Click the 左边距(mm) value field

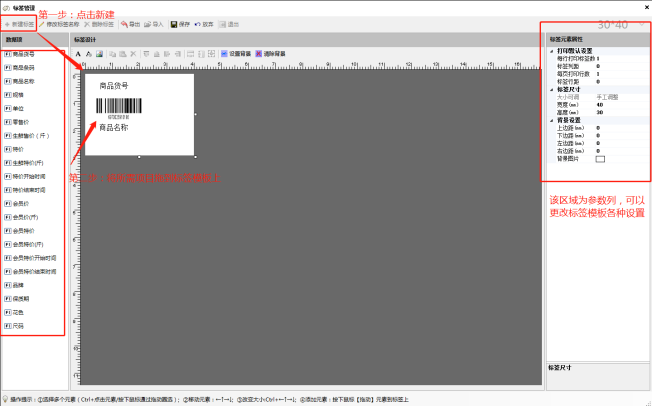point(622,144)
